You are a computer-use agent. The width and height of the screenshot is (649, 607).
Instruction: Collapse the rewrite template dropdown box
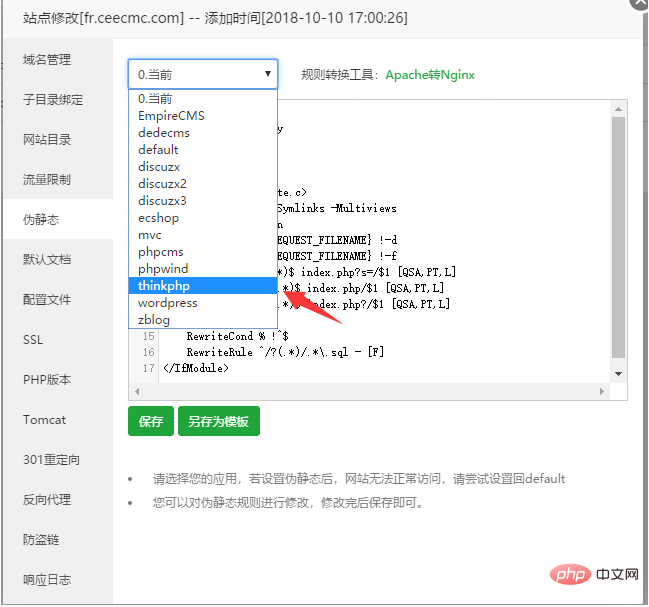pyautogui.click(x=203, y=74)
